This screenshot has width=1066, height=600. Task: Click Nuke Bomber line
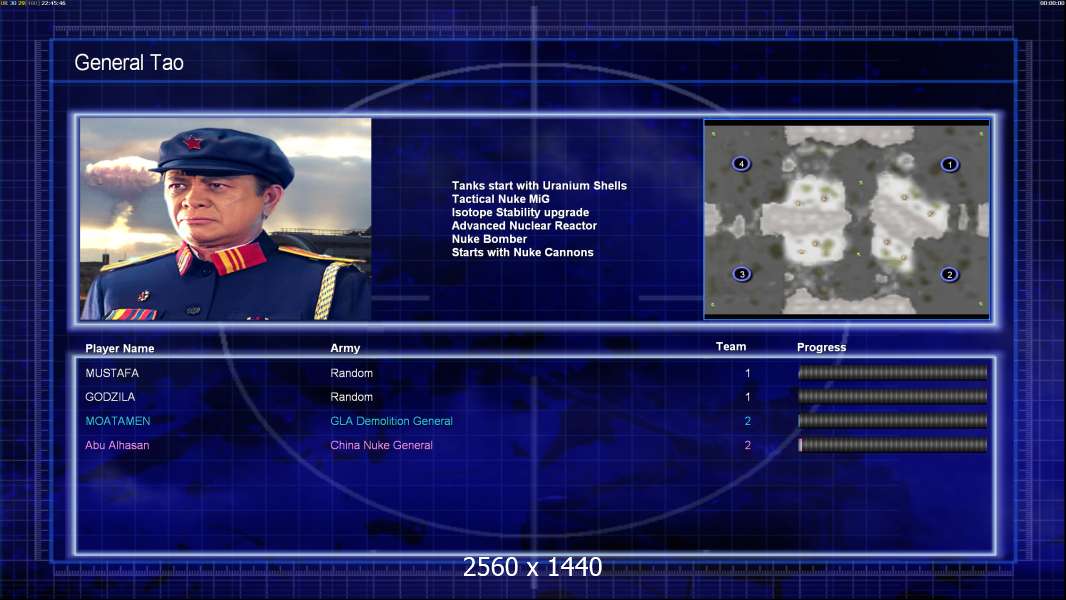489,239
